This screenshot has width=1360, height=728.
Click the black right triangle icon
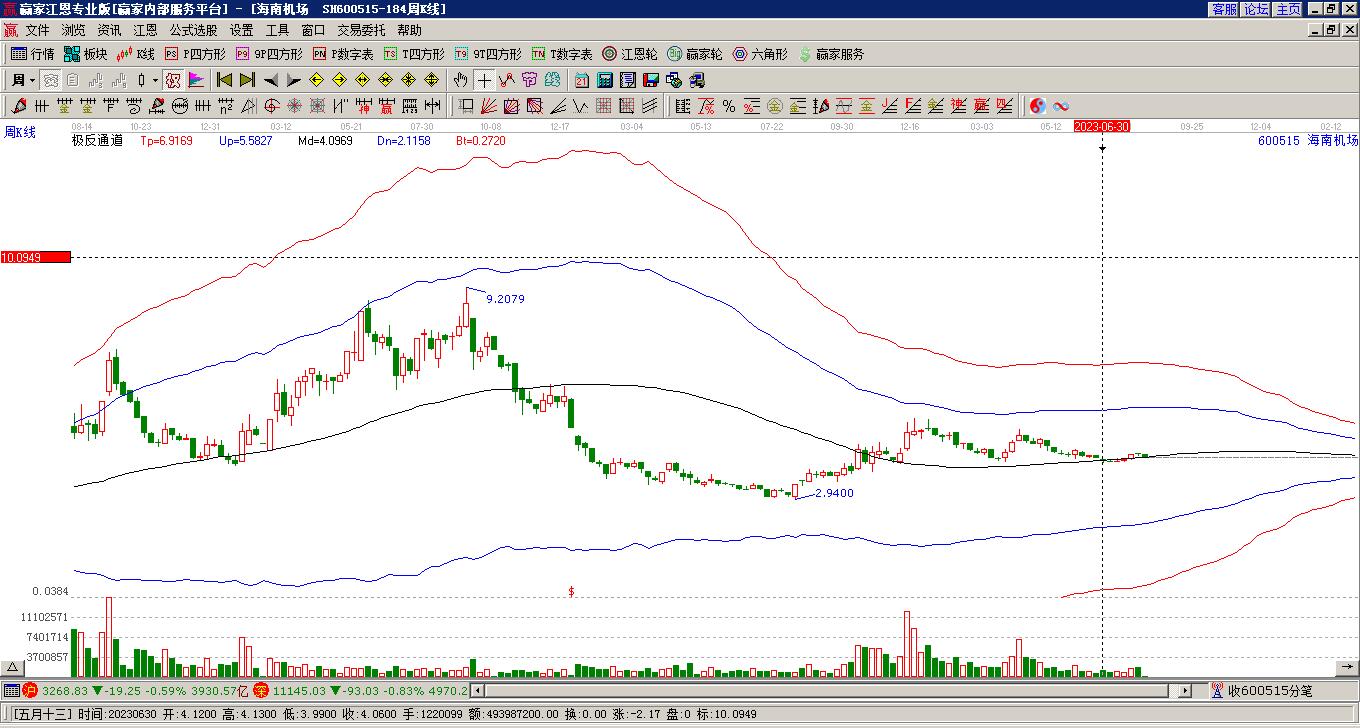click(x=293, y=80)
